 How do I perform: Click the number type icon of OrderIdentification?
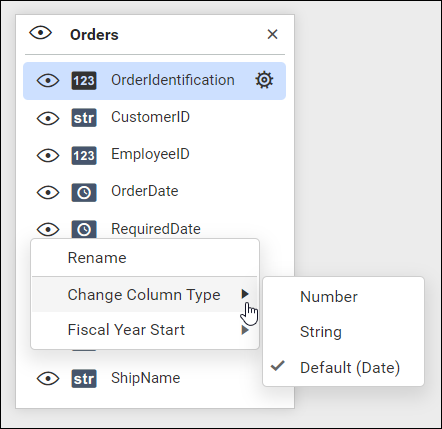point(84,81)
